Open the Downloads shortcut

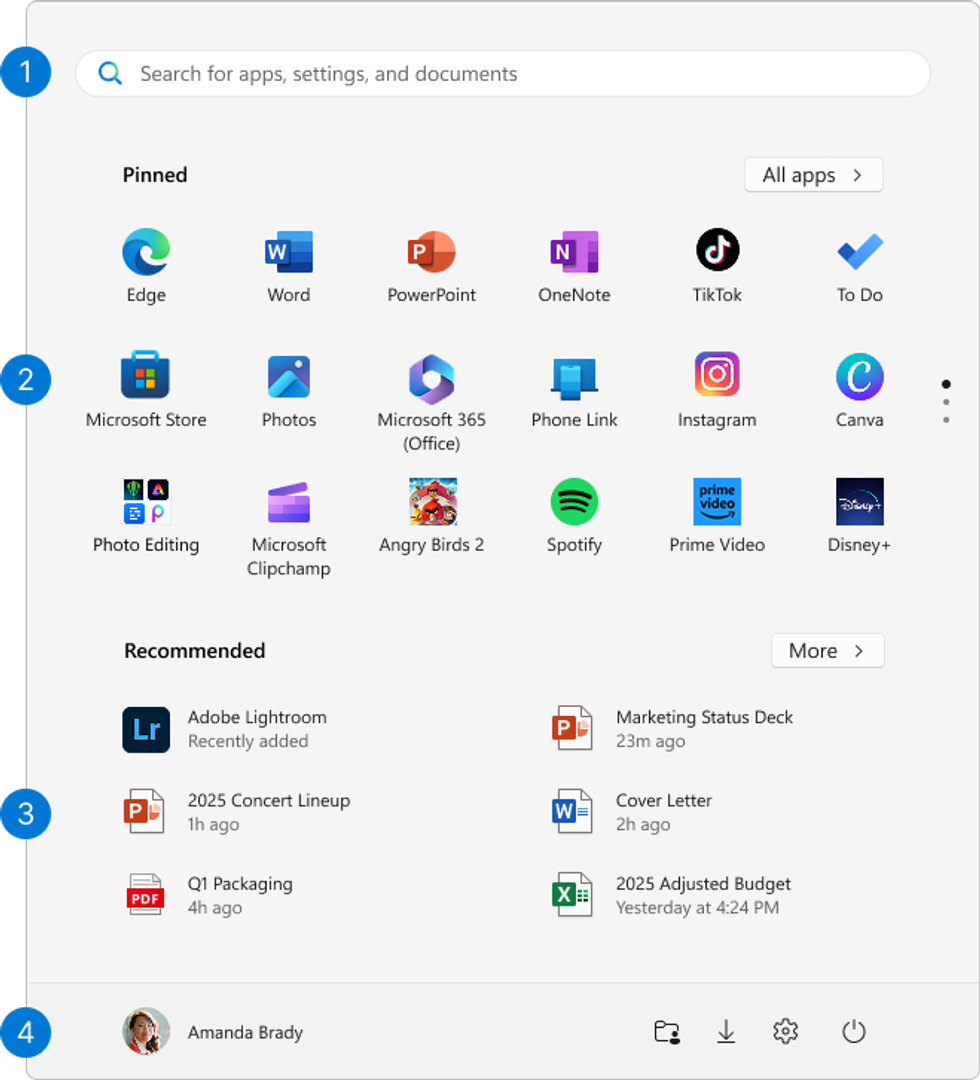click(726, 1031)
